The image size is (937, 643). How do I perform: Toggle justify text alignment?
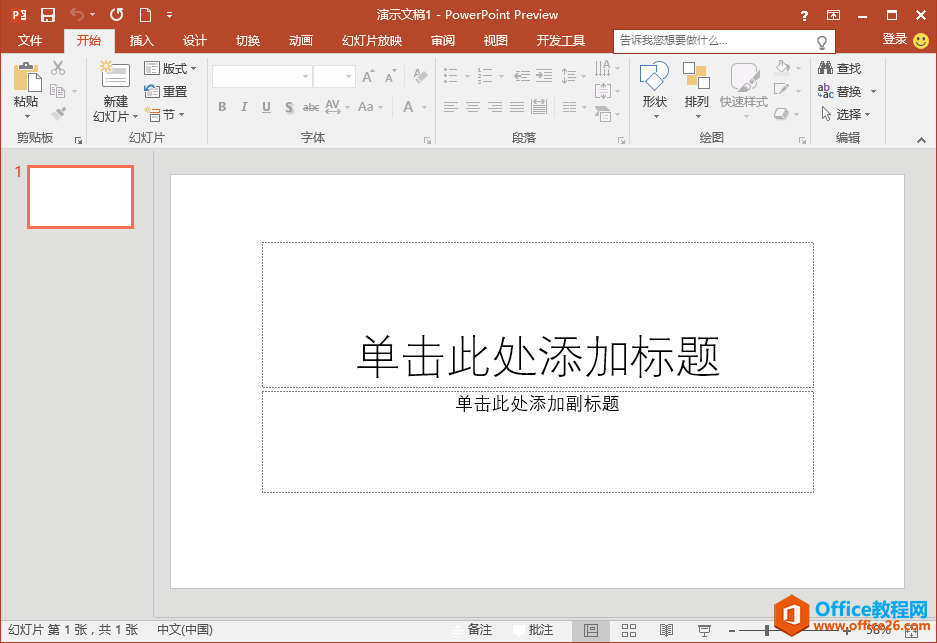[x=517, y=107]
